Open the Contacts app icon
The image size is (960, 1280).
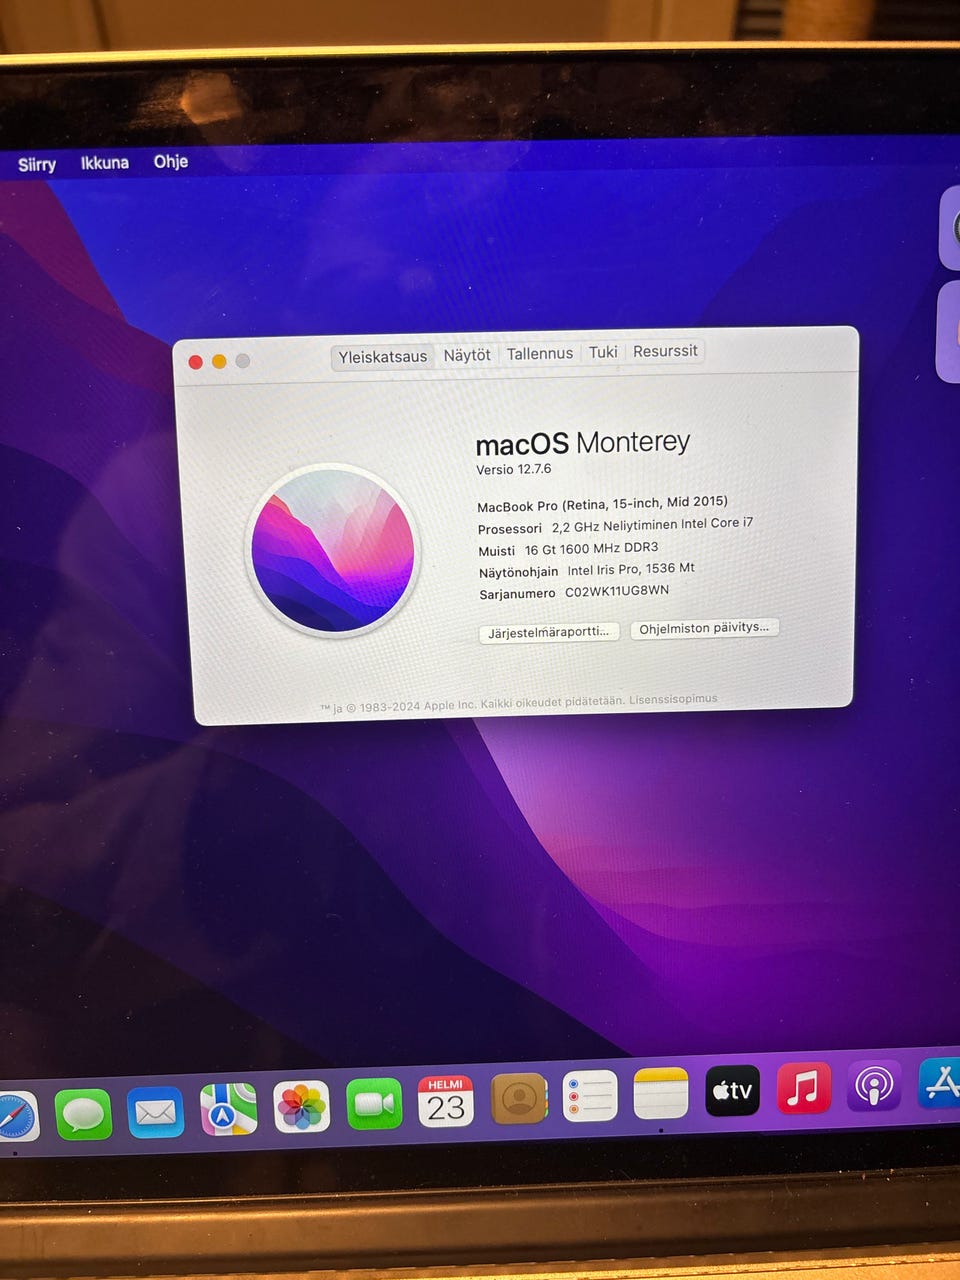[519, 1099]
